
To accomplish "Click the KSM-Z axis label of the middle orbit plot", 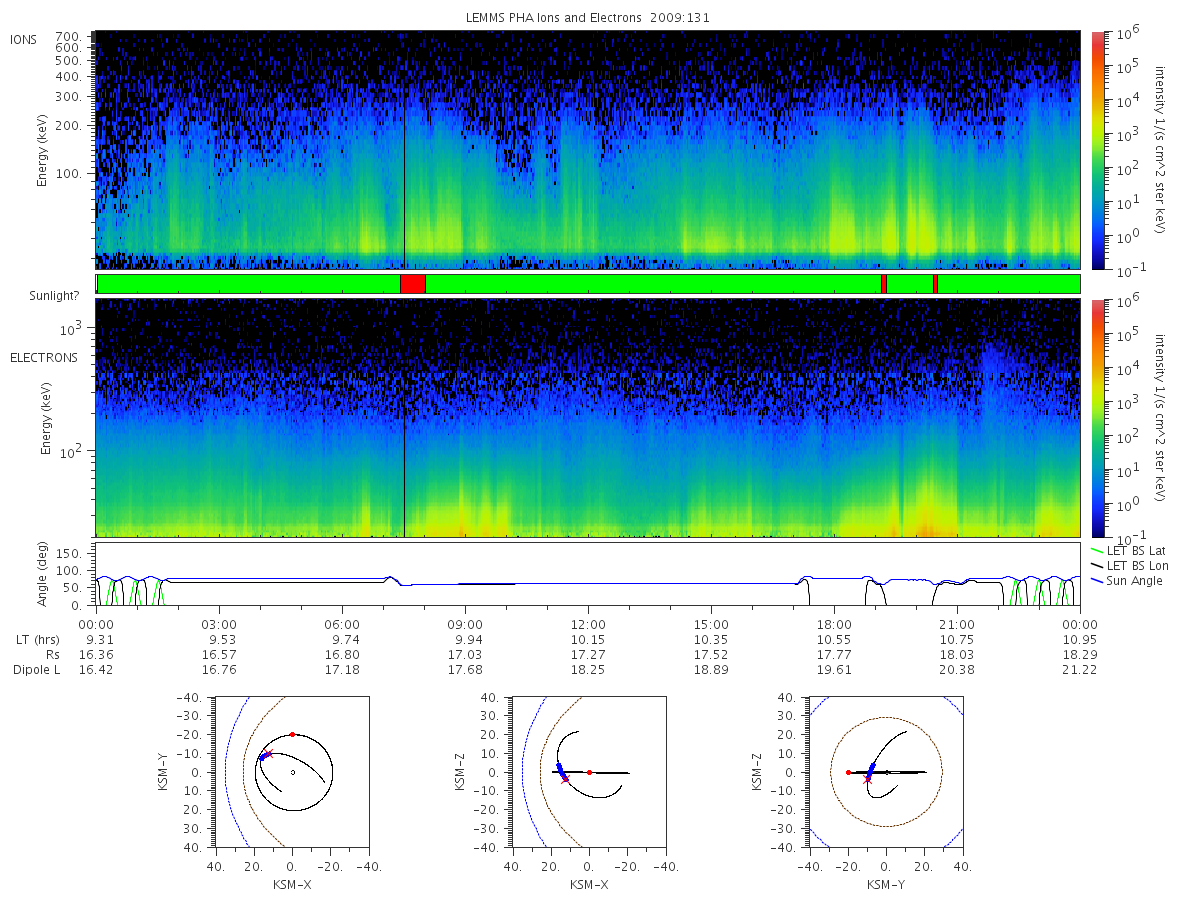I will point(459,772).
